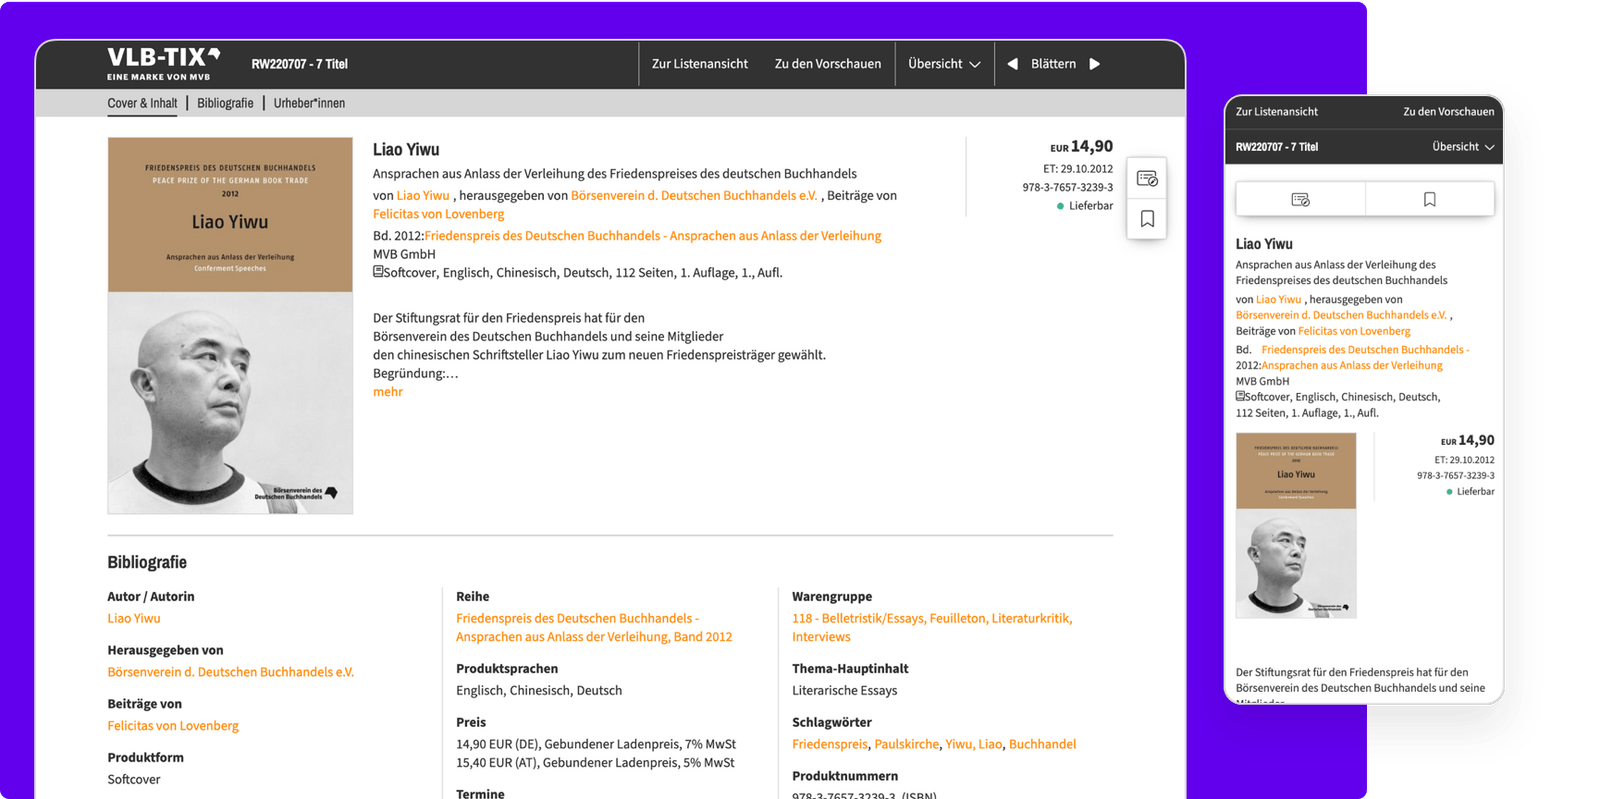Click the large book cover image
This screenshot has width=1600, height=799.
230,326
